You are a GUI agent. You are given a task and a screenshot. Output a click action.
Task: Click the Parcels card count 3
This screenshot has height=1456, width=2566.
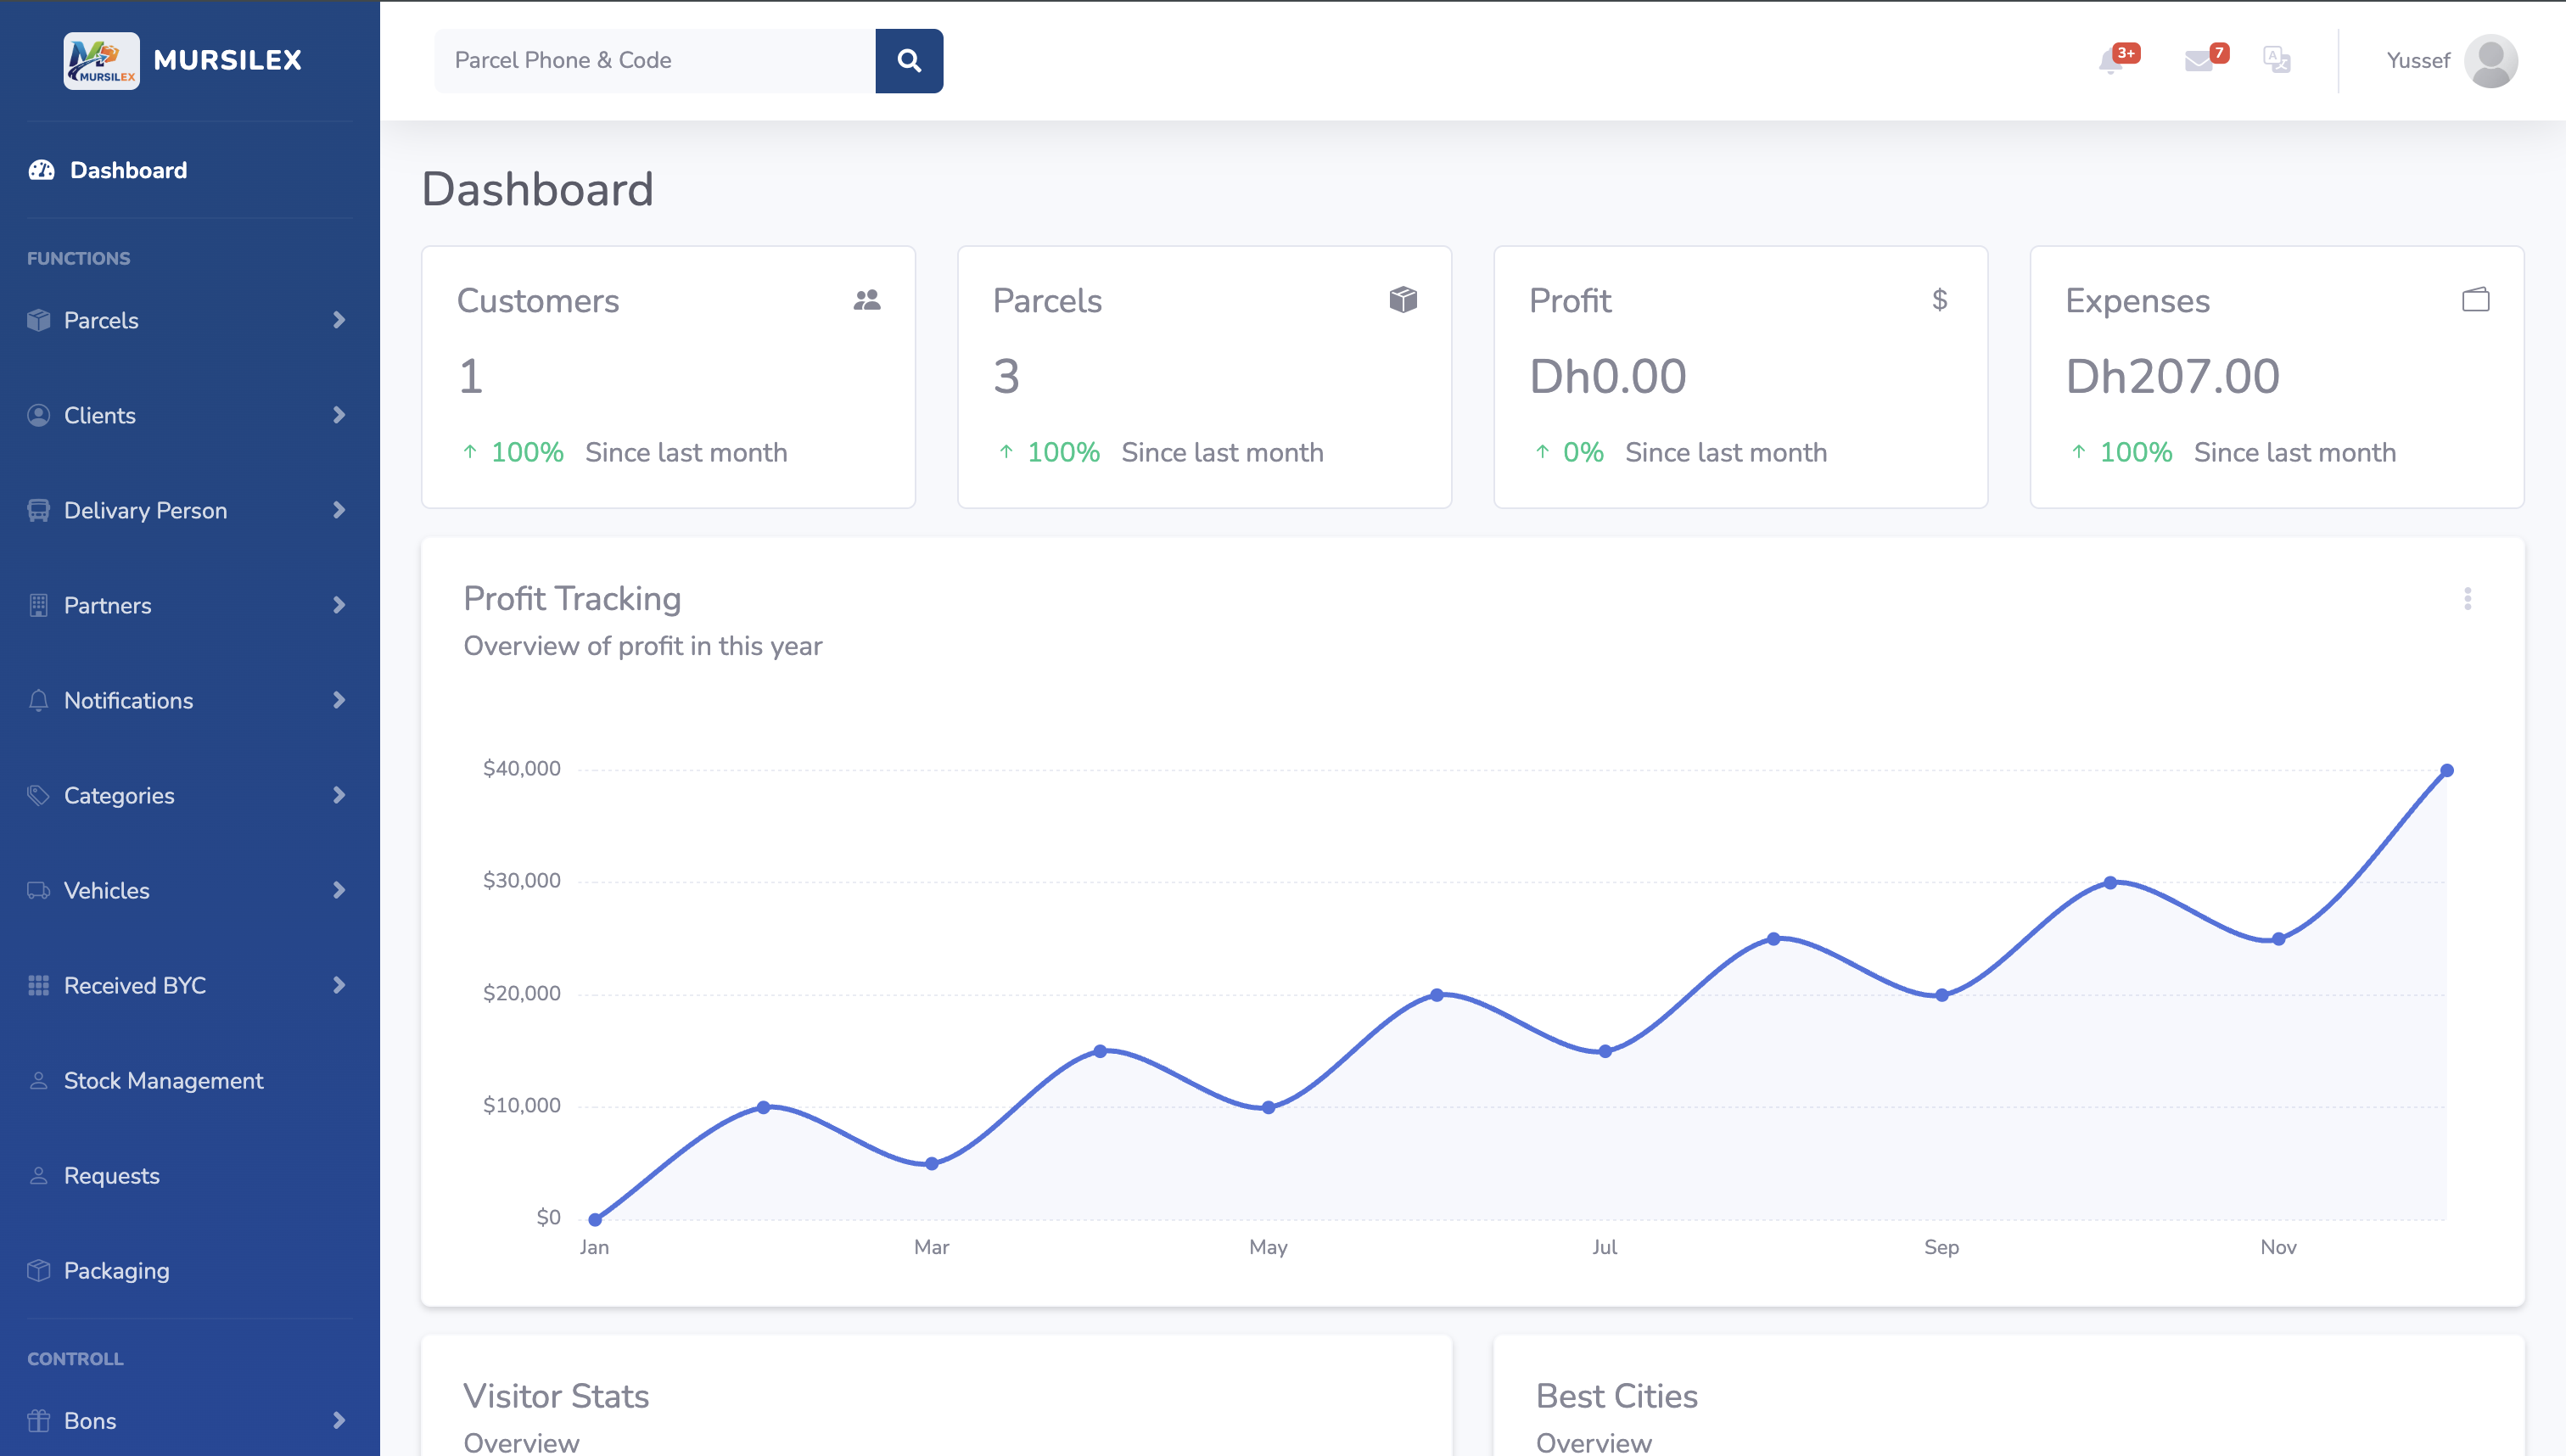[1006, 376]
